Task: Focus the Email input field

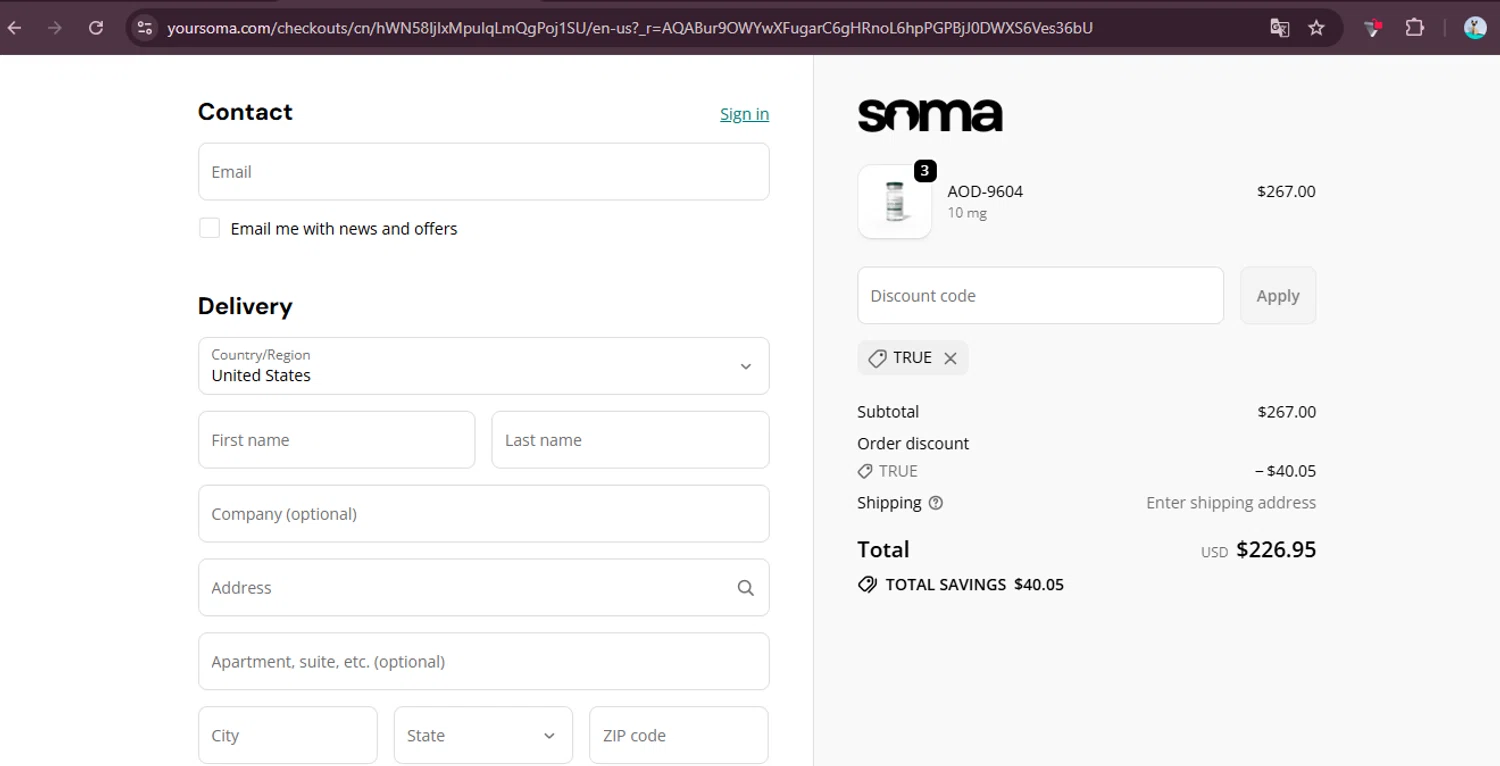Action: point(484,172)
